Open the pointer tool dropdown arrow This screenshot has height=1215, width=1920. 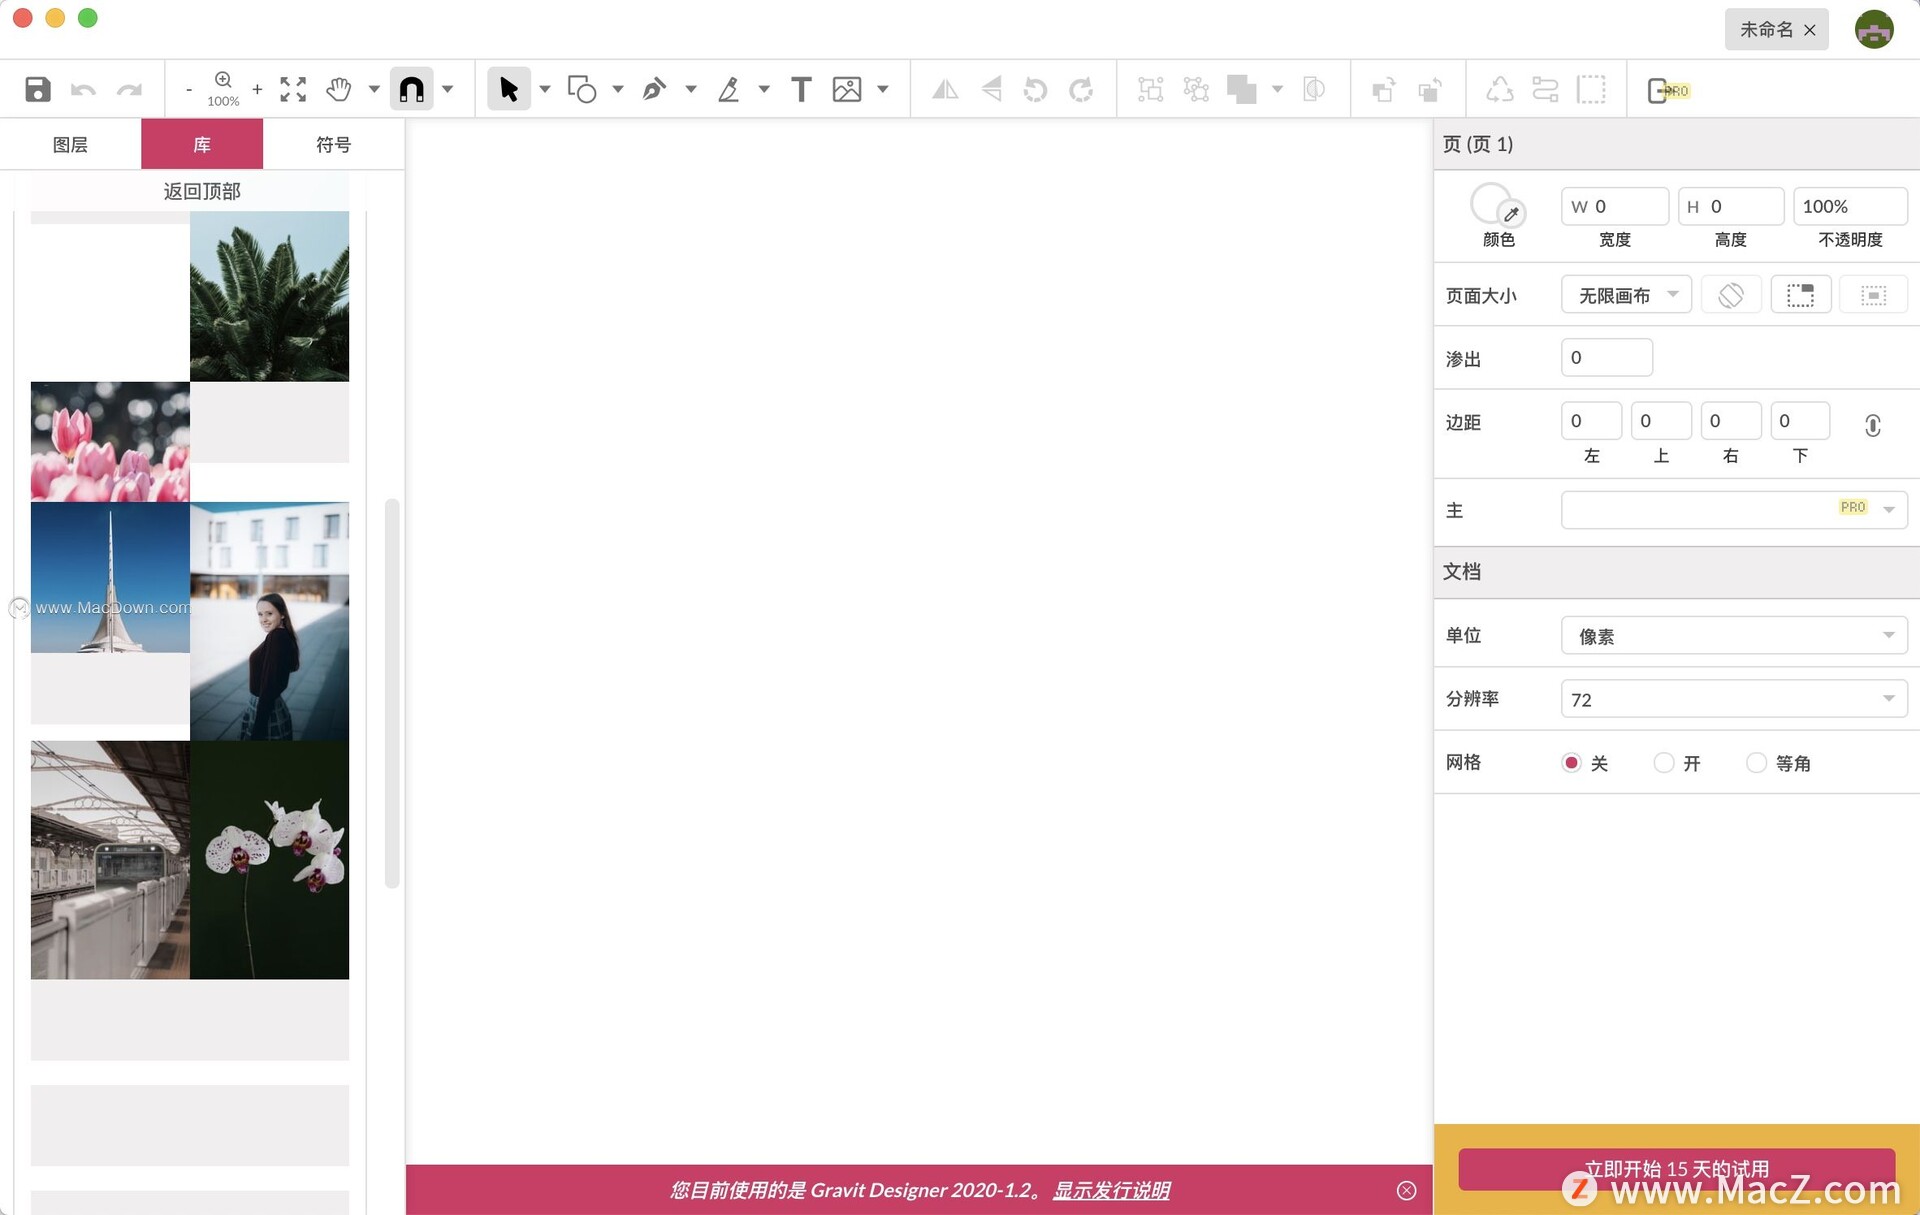click(545, 89)
